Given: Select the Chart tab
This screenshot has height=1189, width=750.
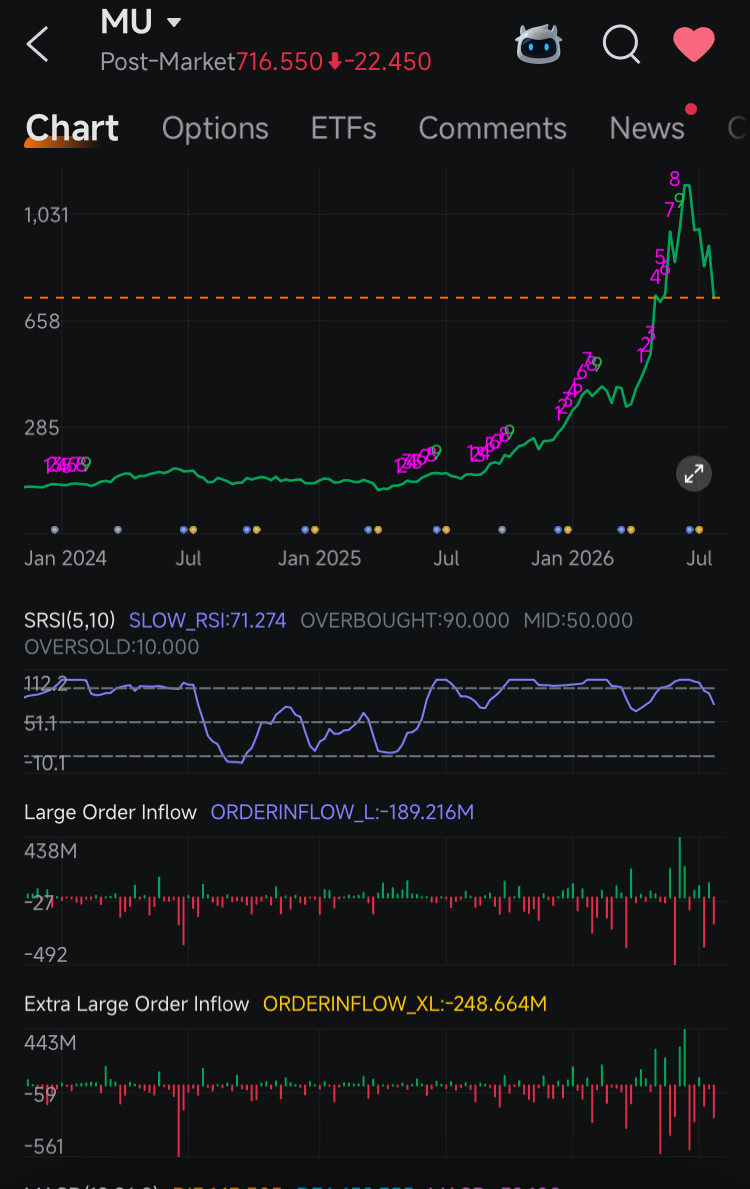Looking at the screenshot, I should click(72, 128).
